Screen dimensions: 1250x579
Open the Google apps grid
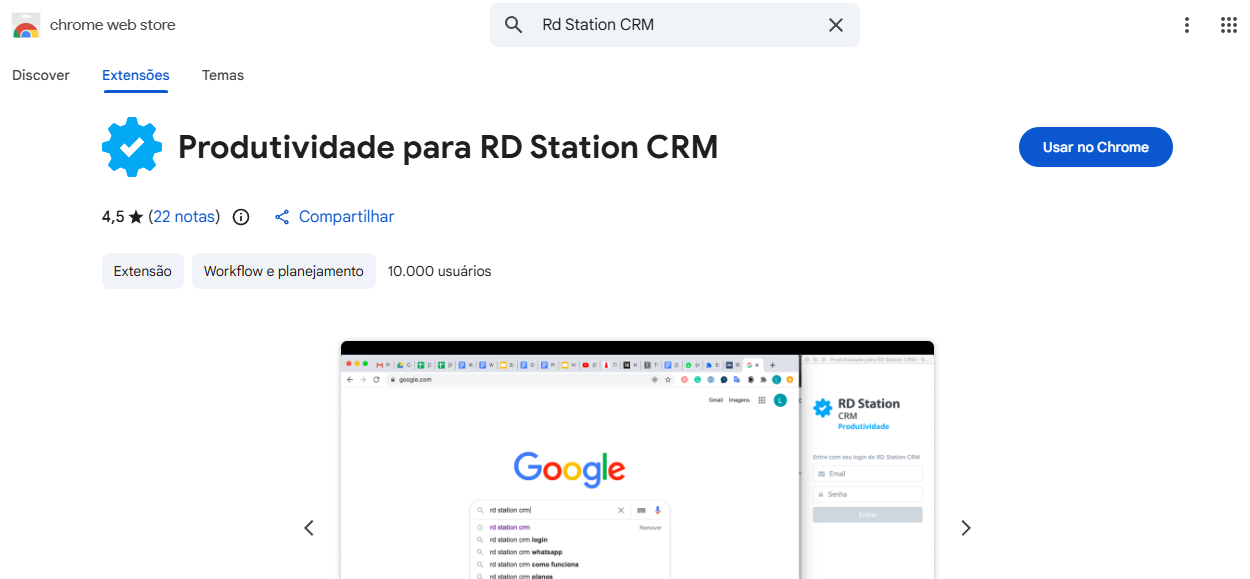pyautogui.click(x=1229, y=25)
